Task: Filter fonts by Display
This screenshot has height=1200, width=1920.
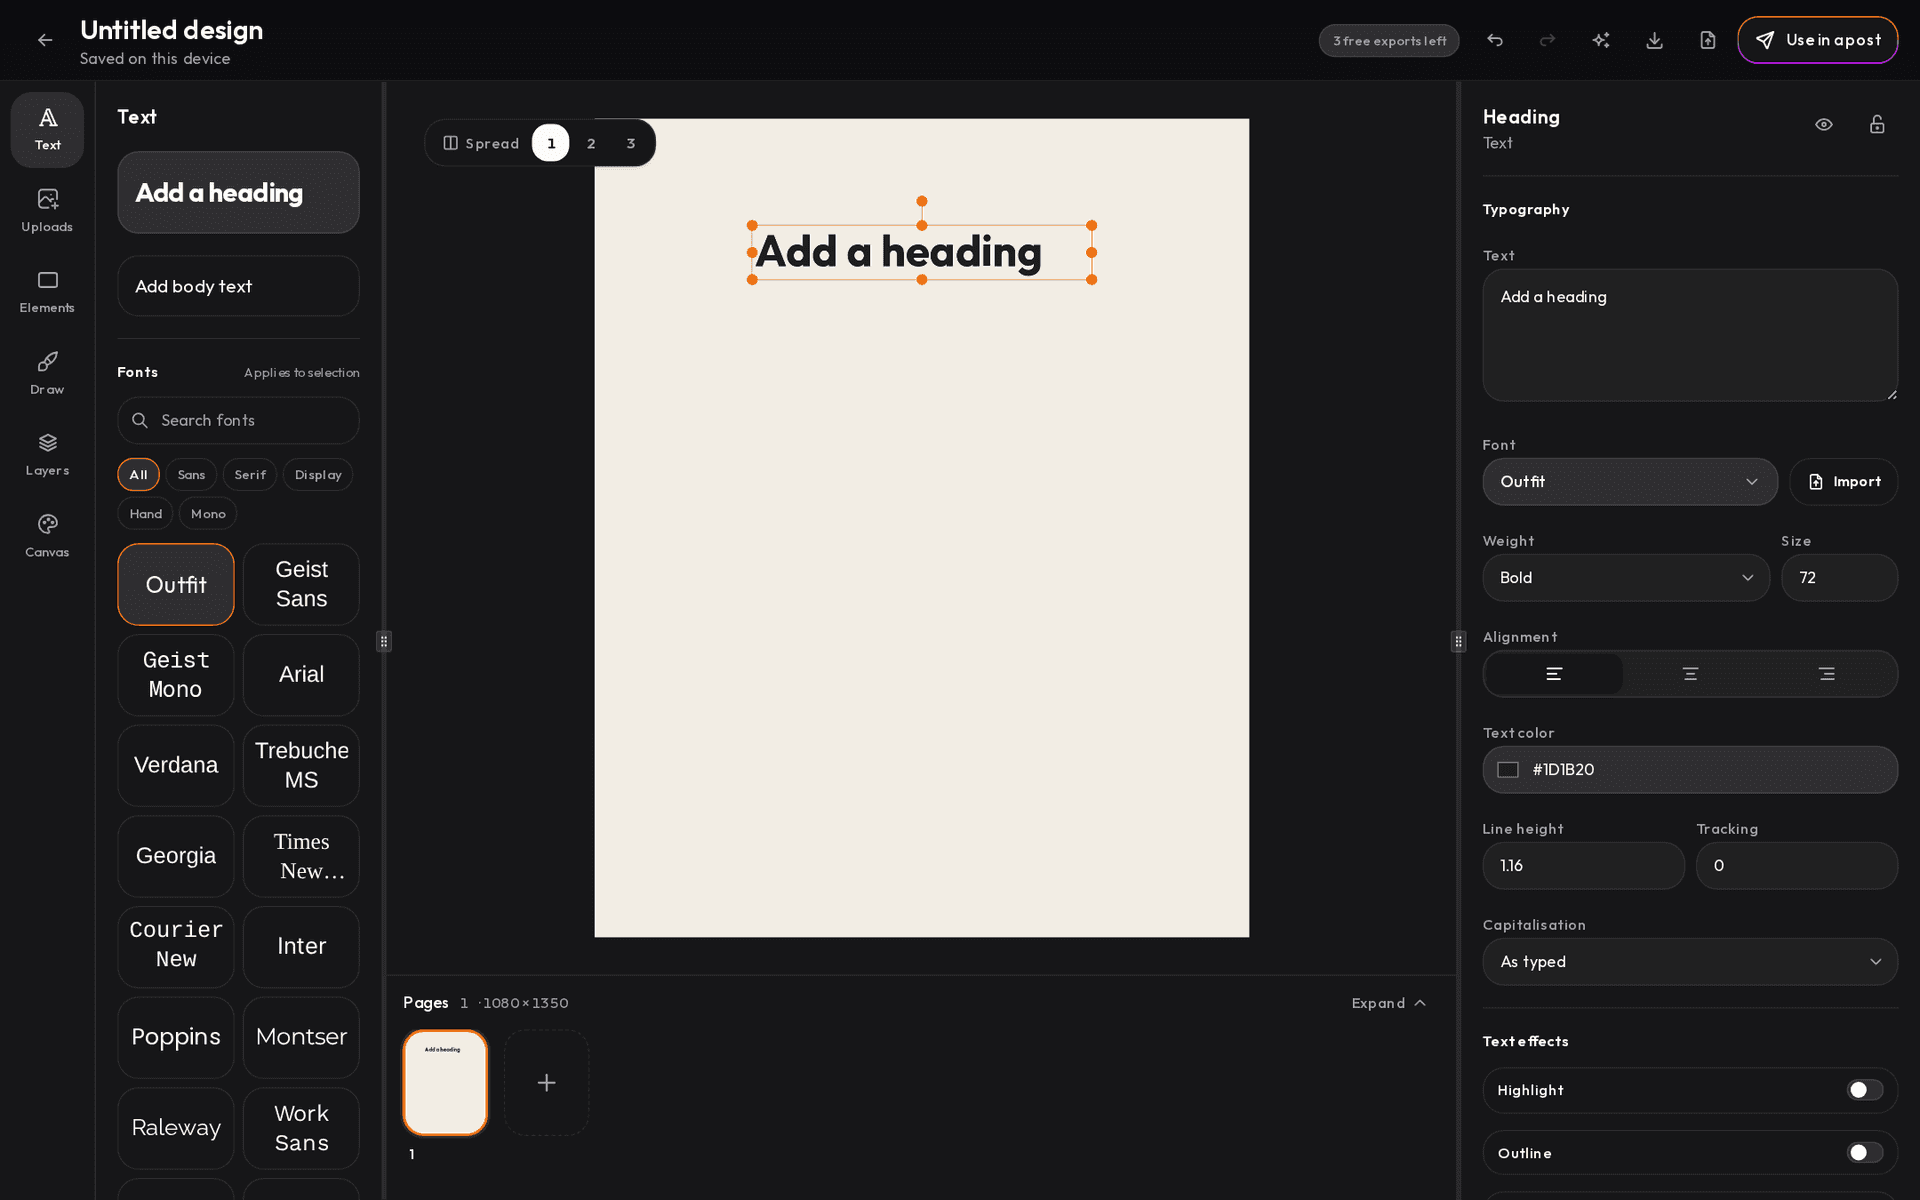Action: (318, 475)
